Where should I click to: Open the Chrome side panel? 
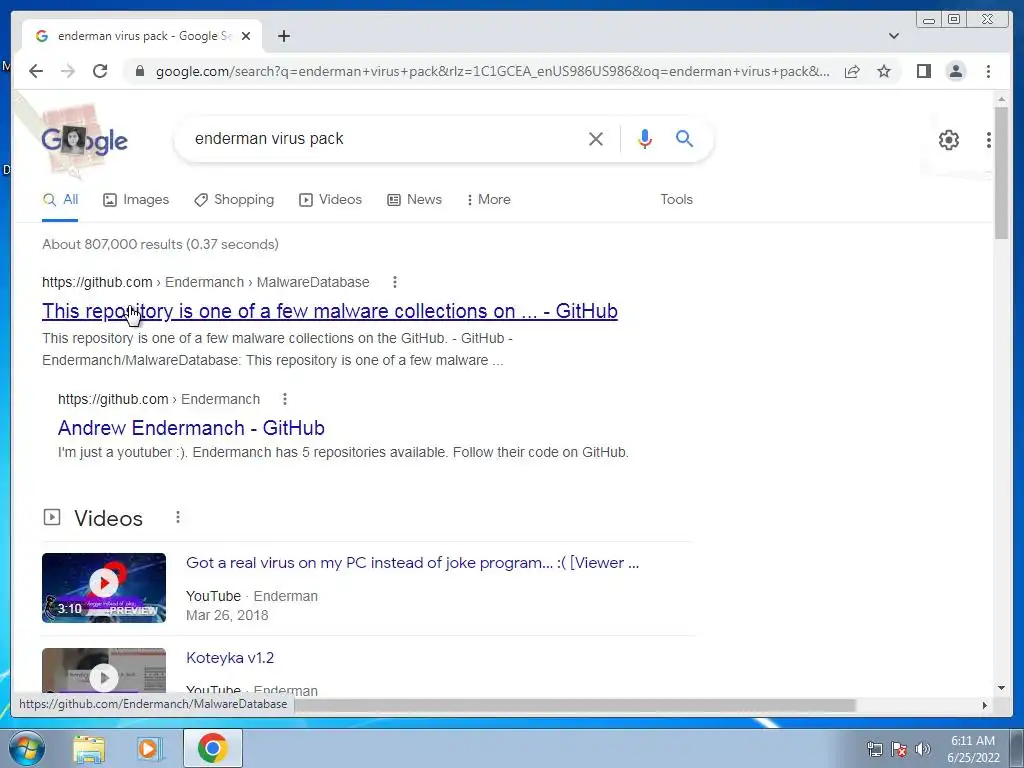pyautogui.click(x=923, y=71)
